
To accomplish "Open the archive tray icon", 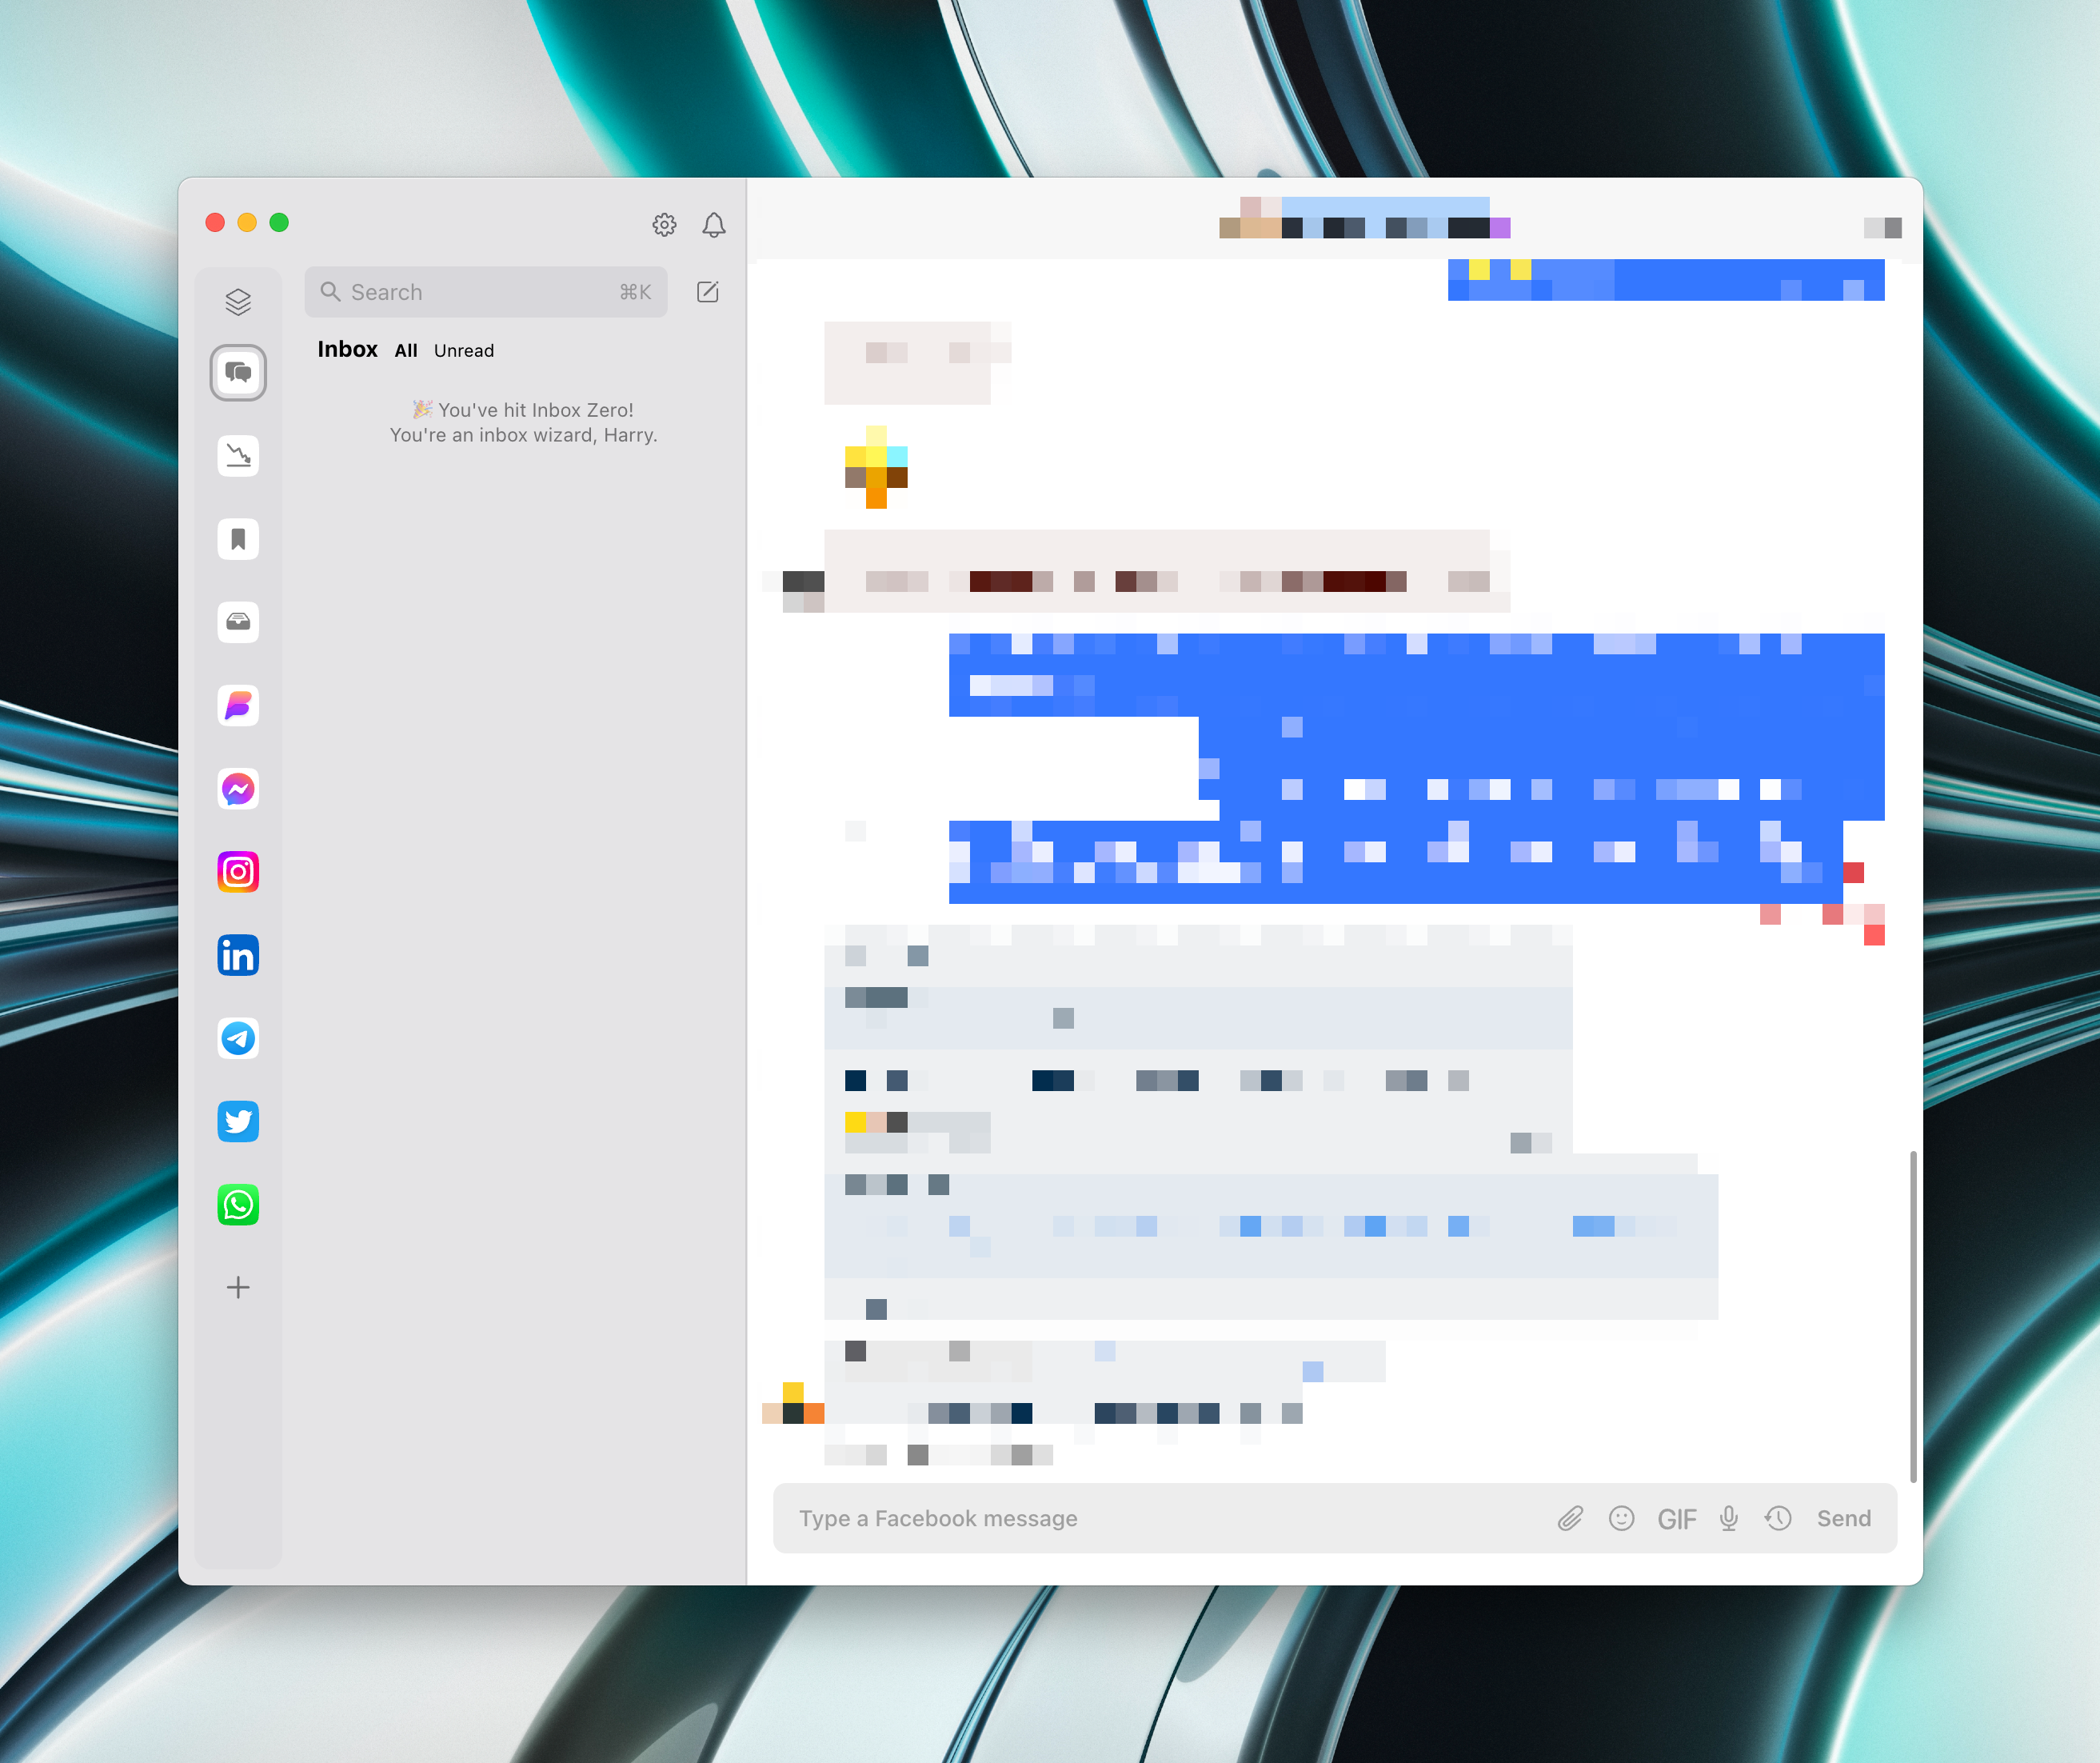I will coord(238,622).
